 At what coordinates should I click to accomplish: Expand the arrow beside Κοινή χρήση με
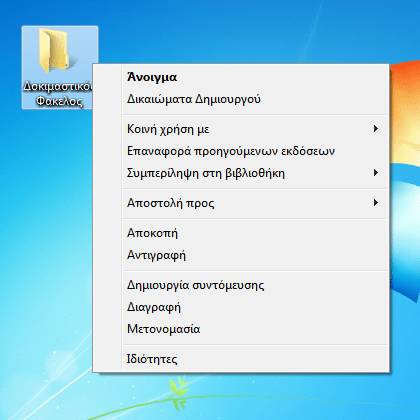[x=376, y=129]
